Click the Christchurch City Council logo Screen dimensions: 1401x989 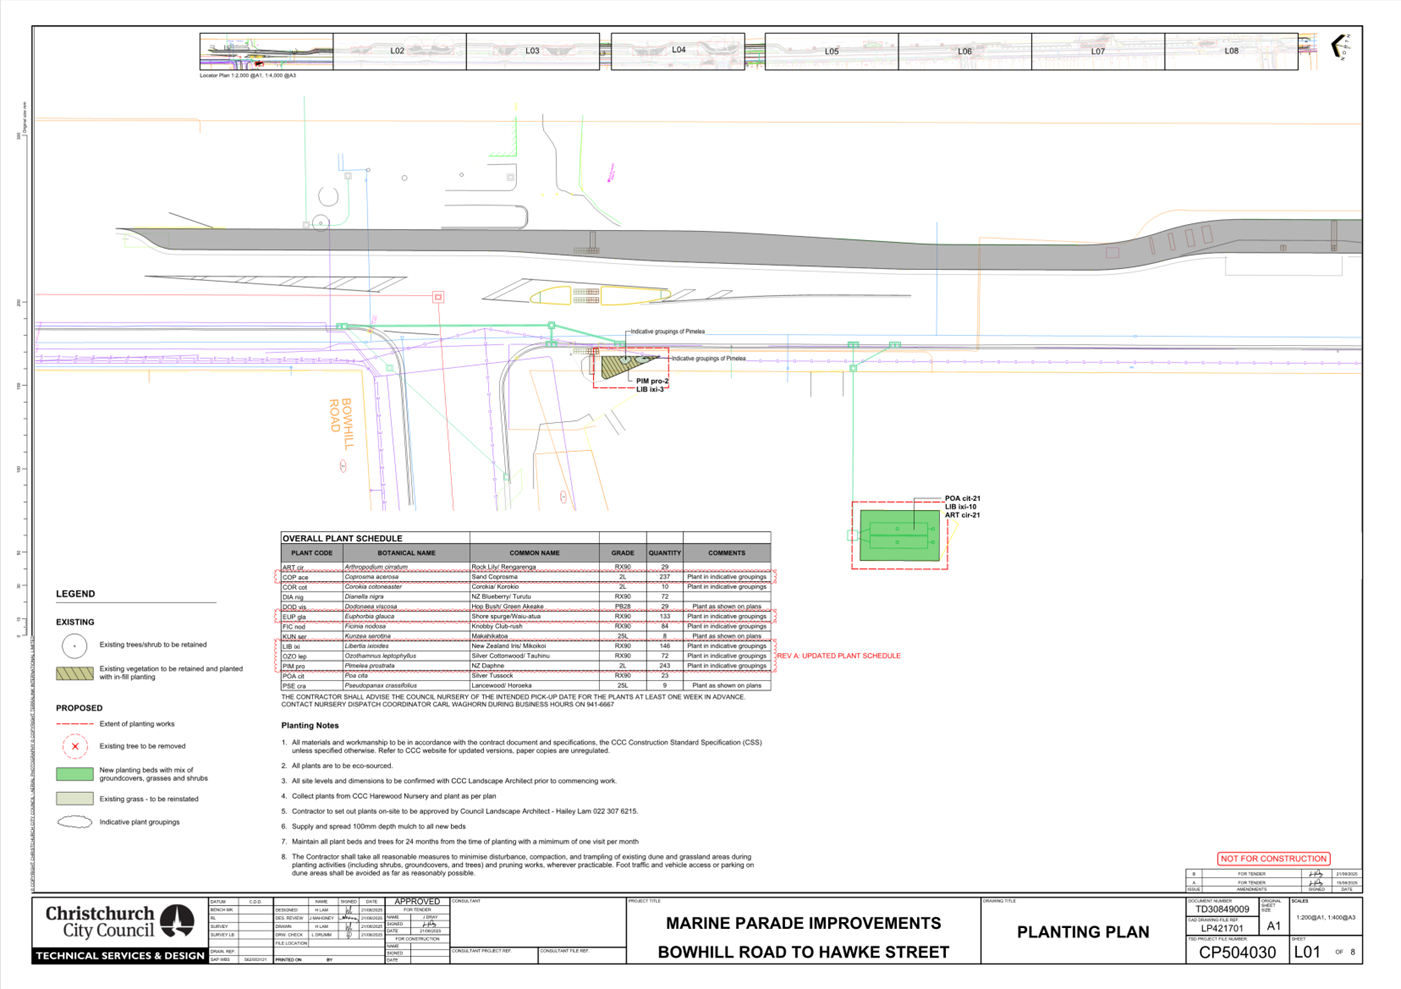click(120, 921)
